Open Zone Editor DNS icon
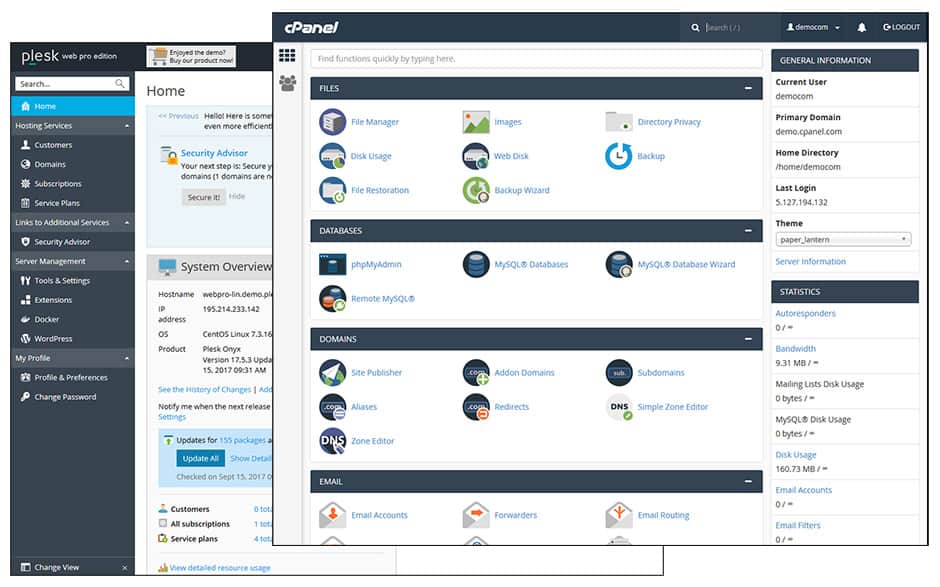 (332, 441)
